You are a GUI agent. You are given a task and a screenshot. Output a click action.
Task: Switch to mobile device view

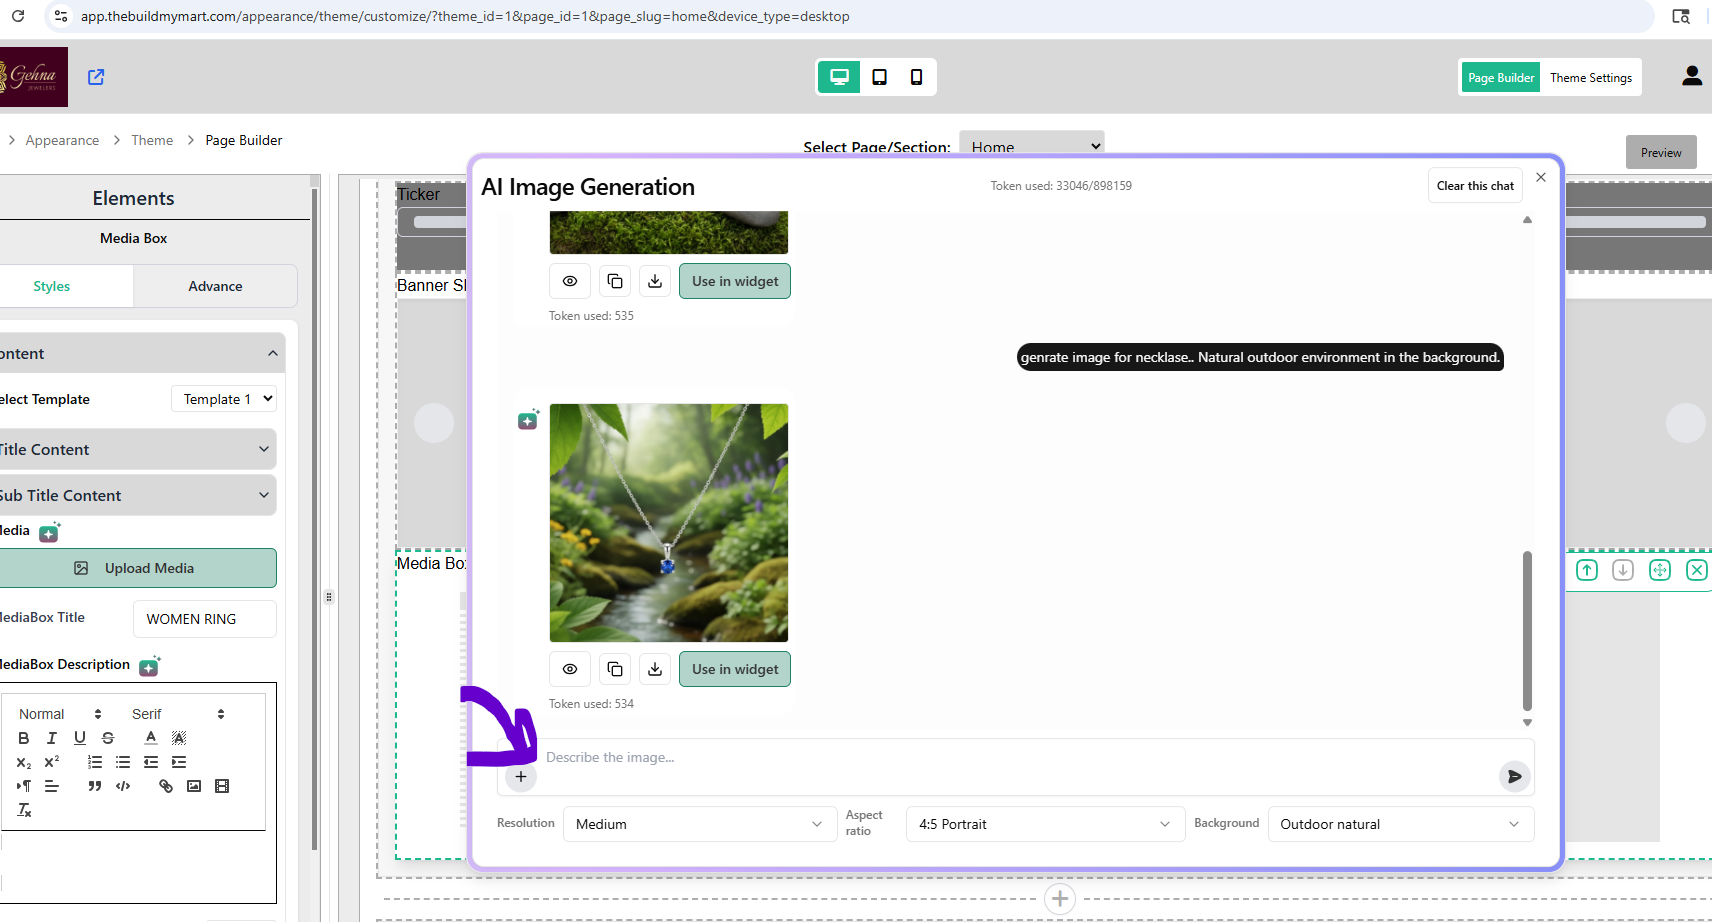(916, 77)
